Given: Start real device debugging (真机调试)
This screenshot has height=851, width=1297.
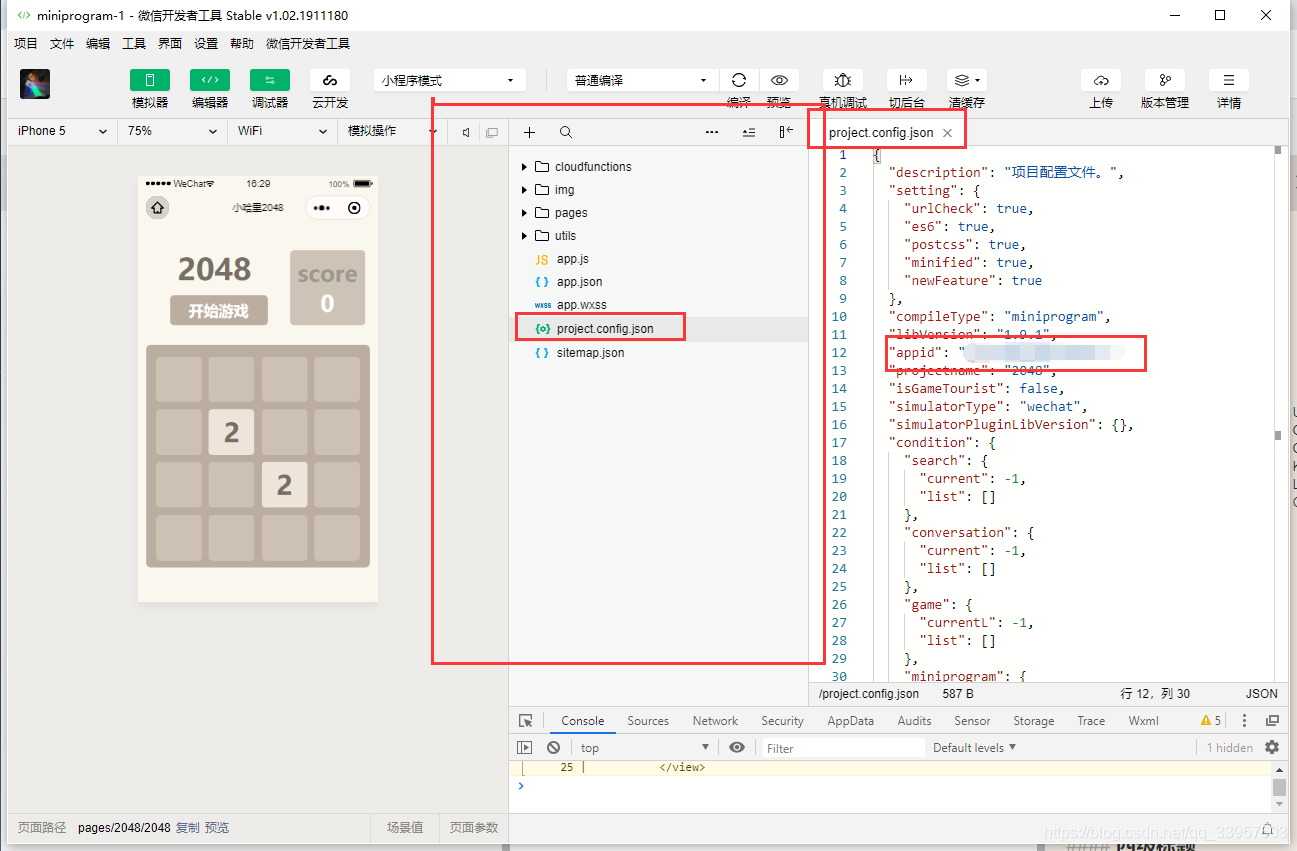Looking at the screenshot, I should tap(843, 80).
